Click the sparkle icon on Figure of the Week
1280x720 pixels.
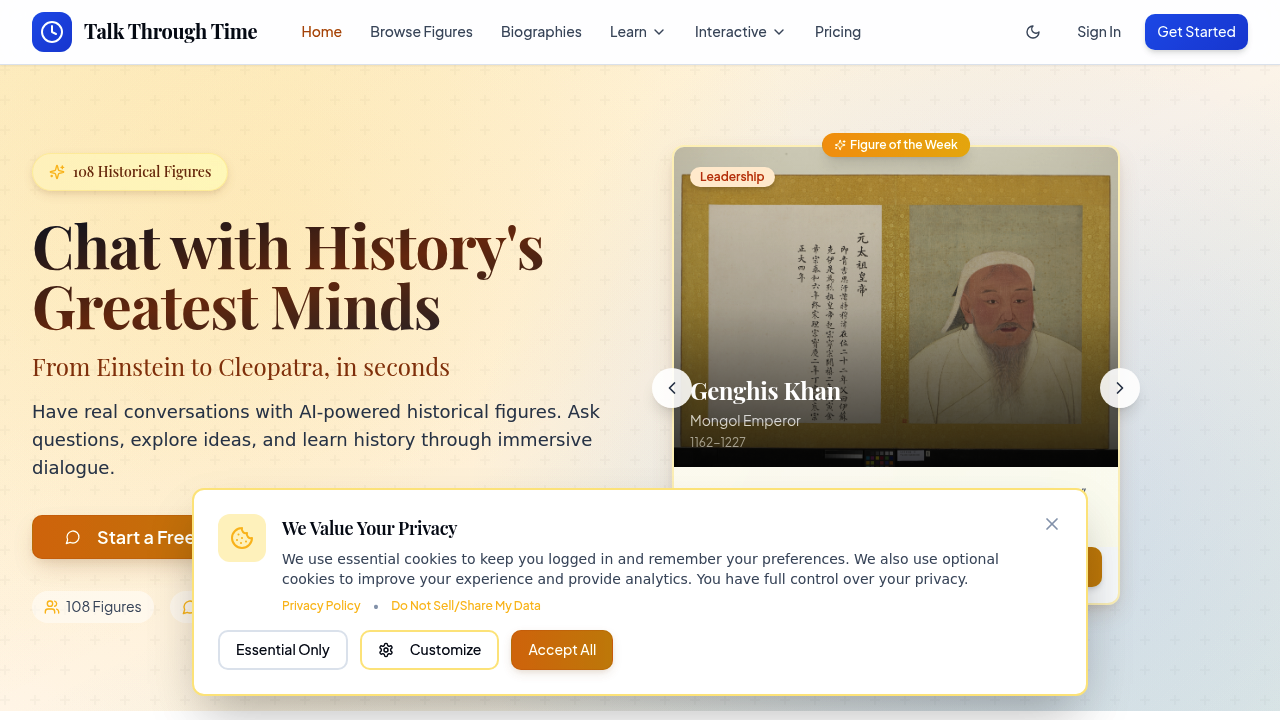pos(839,145)
